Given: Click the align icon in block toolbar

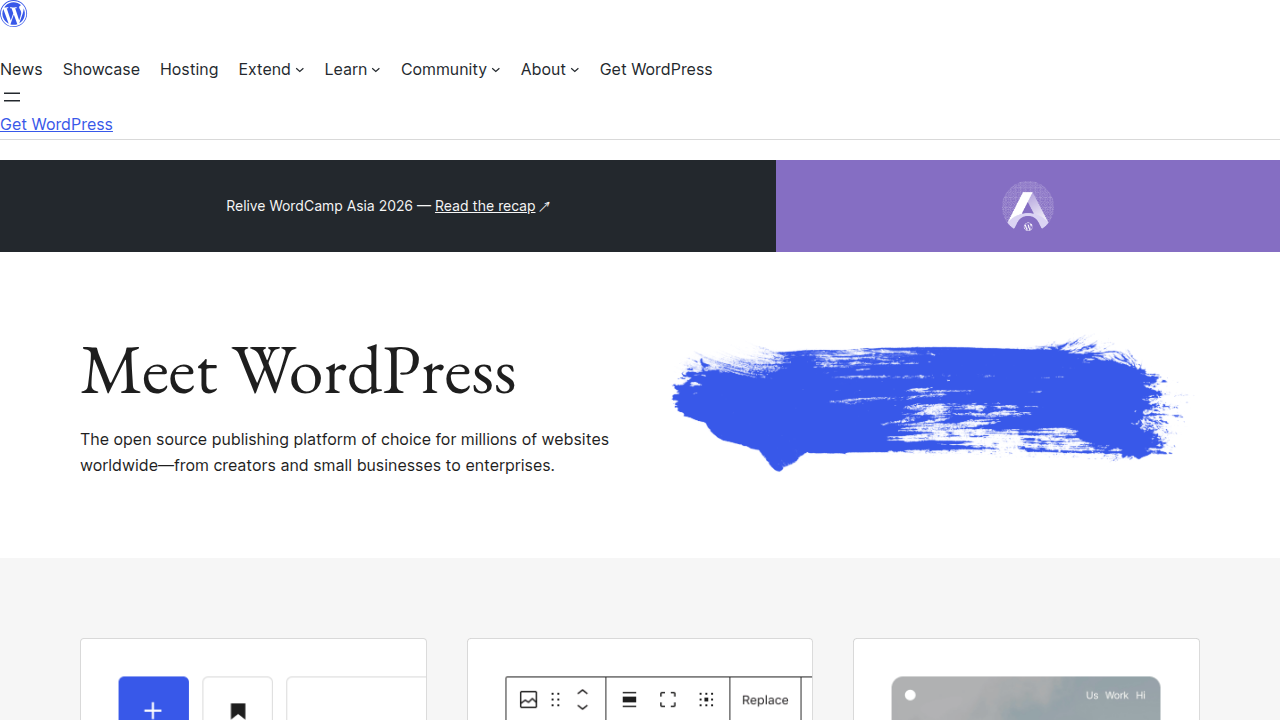Looking at the screenshot, I should pyautogui.click(x=629, y=700).
